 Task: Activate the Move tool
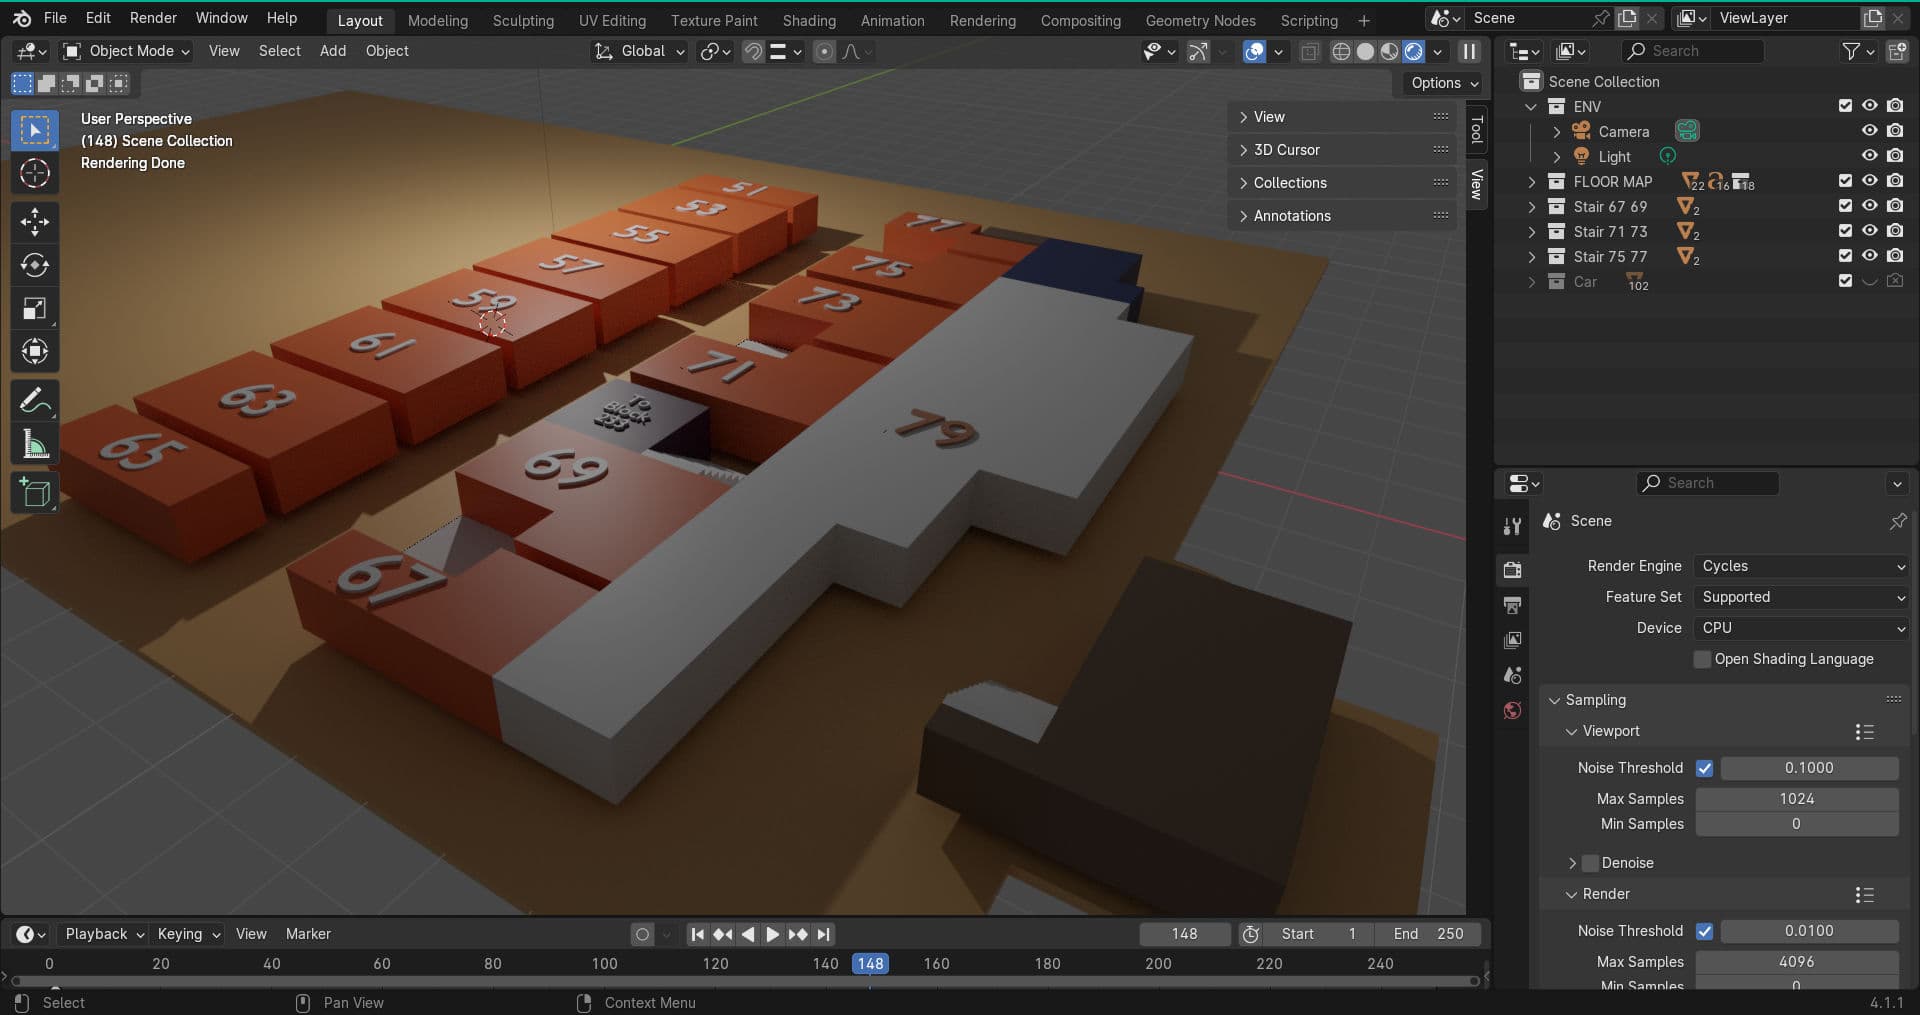tap(35, 222)
